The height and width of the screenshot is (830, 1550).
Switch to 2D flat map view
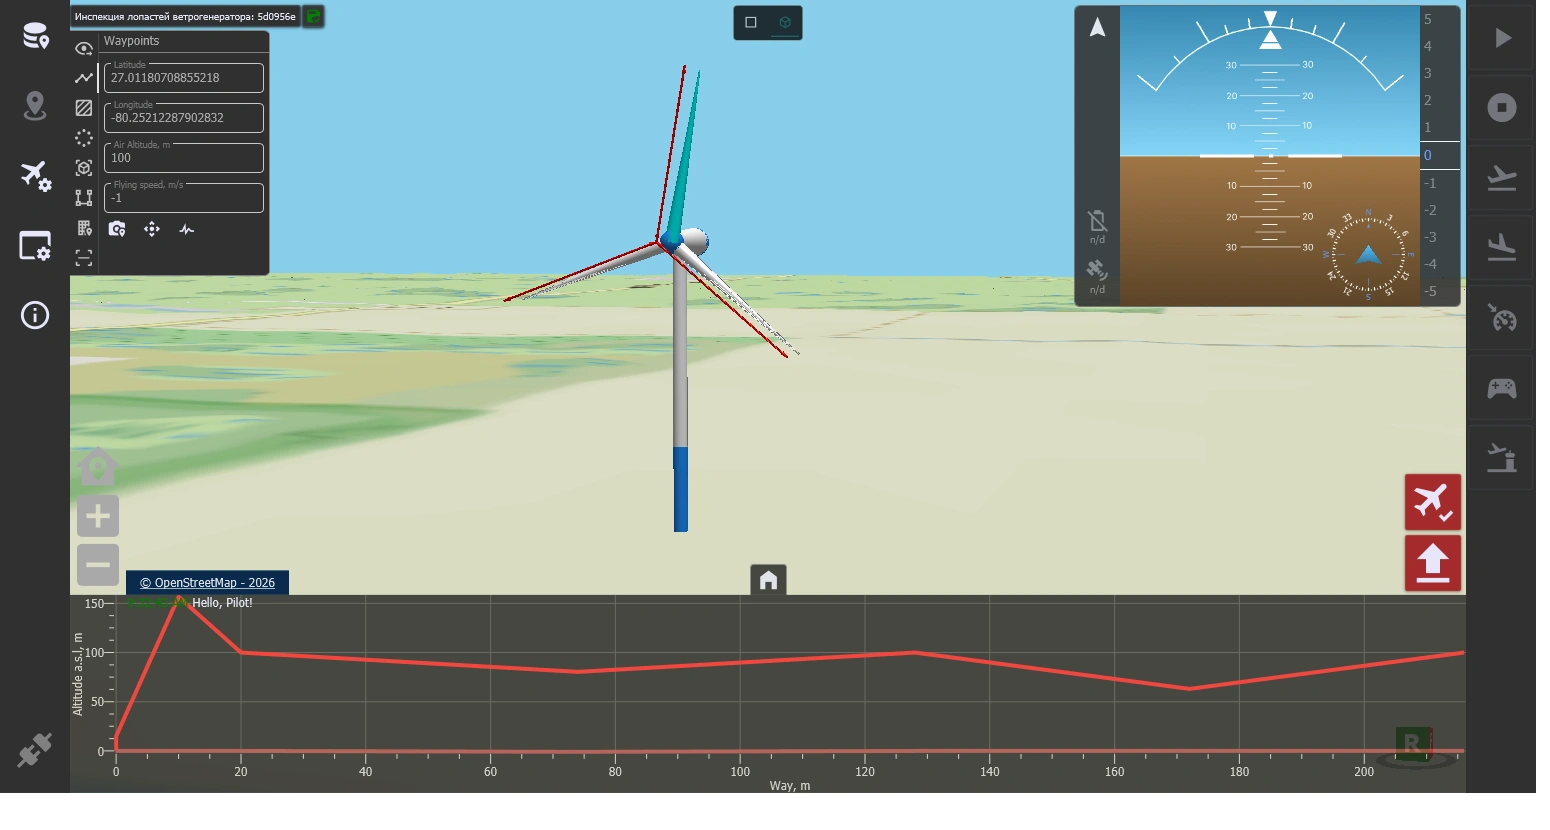click(x=751, y=22)
